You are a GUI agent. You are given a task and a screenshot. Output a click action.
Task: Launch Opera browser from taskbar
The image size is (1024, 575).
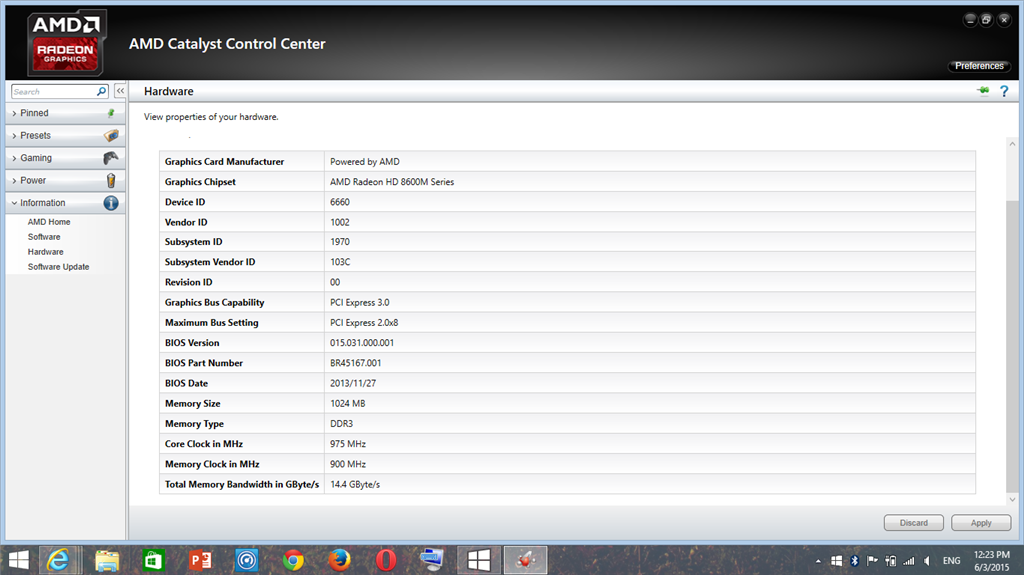[x=386, y=561]
